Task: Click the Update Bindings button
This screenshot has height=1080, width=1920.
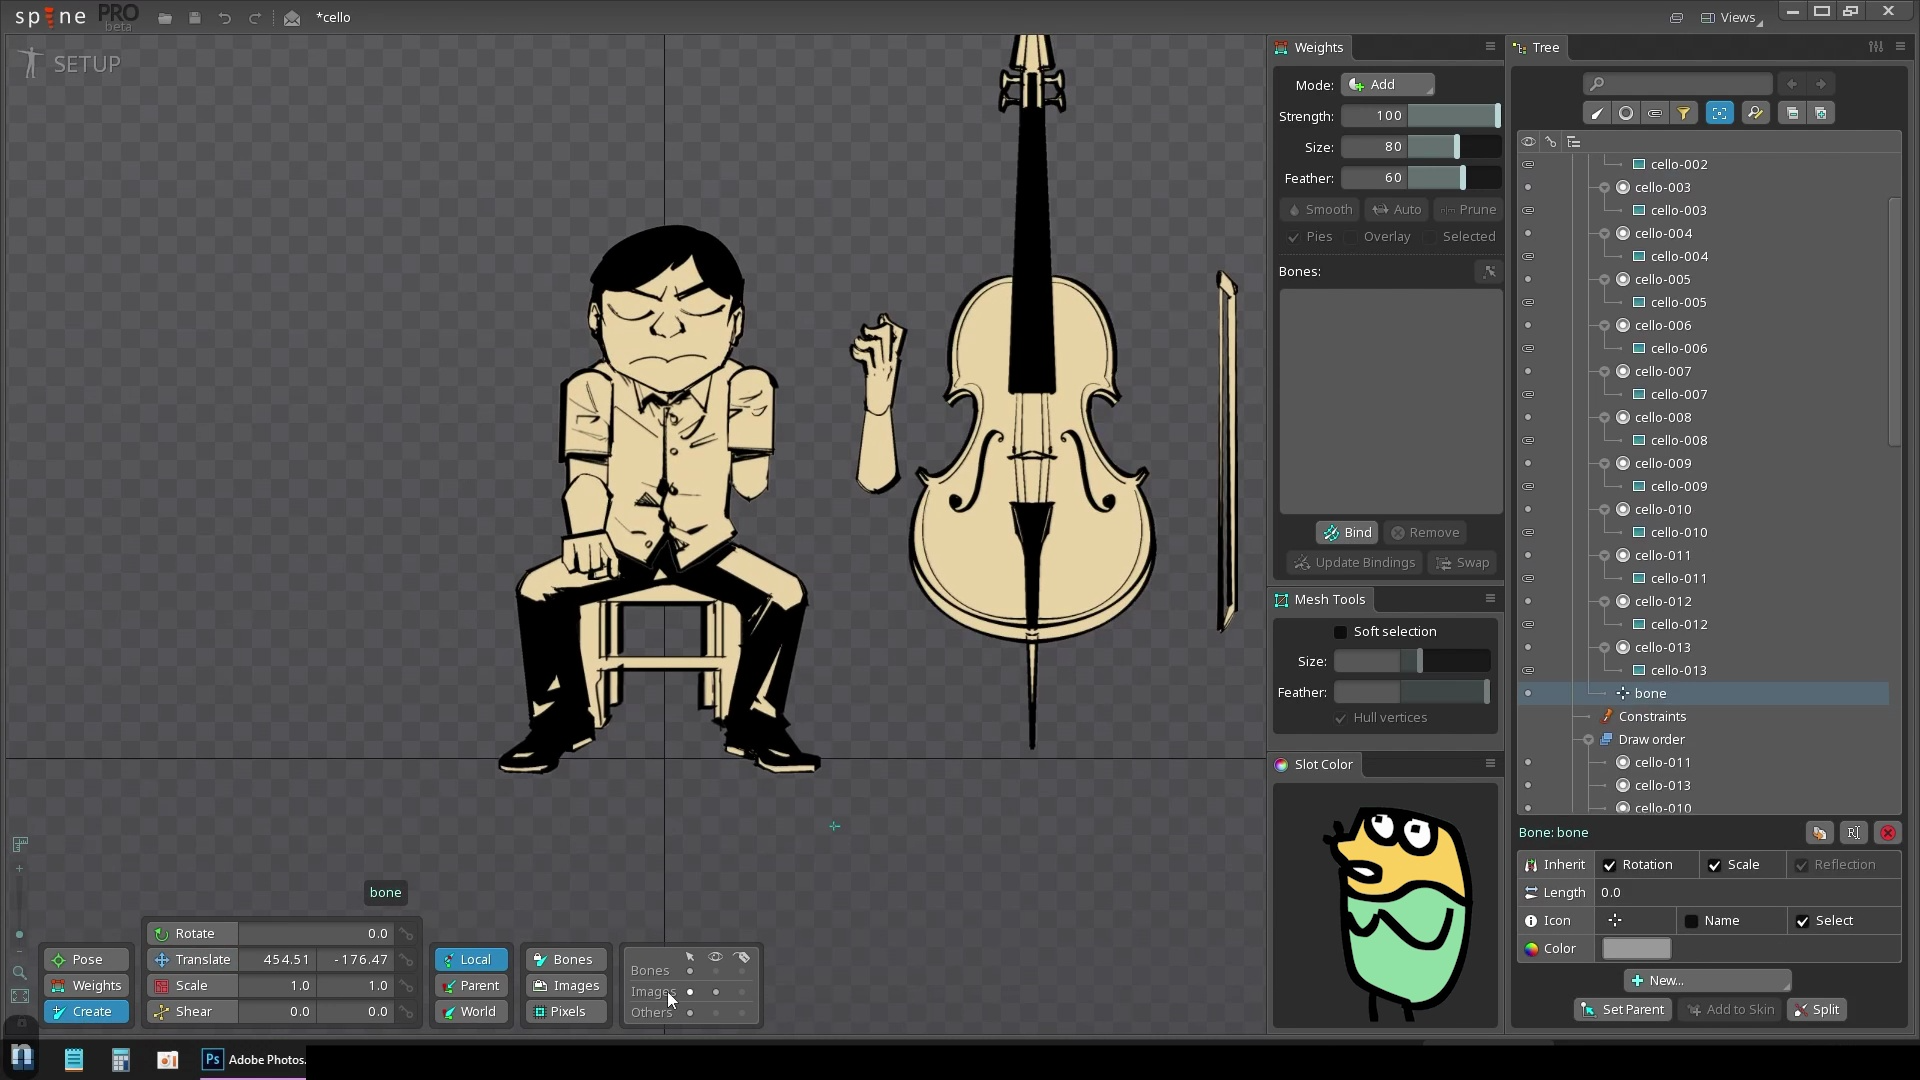Action: click(1355, 562)
